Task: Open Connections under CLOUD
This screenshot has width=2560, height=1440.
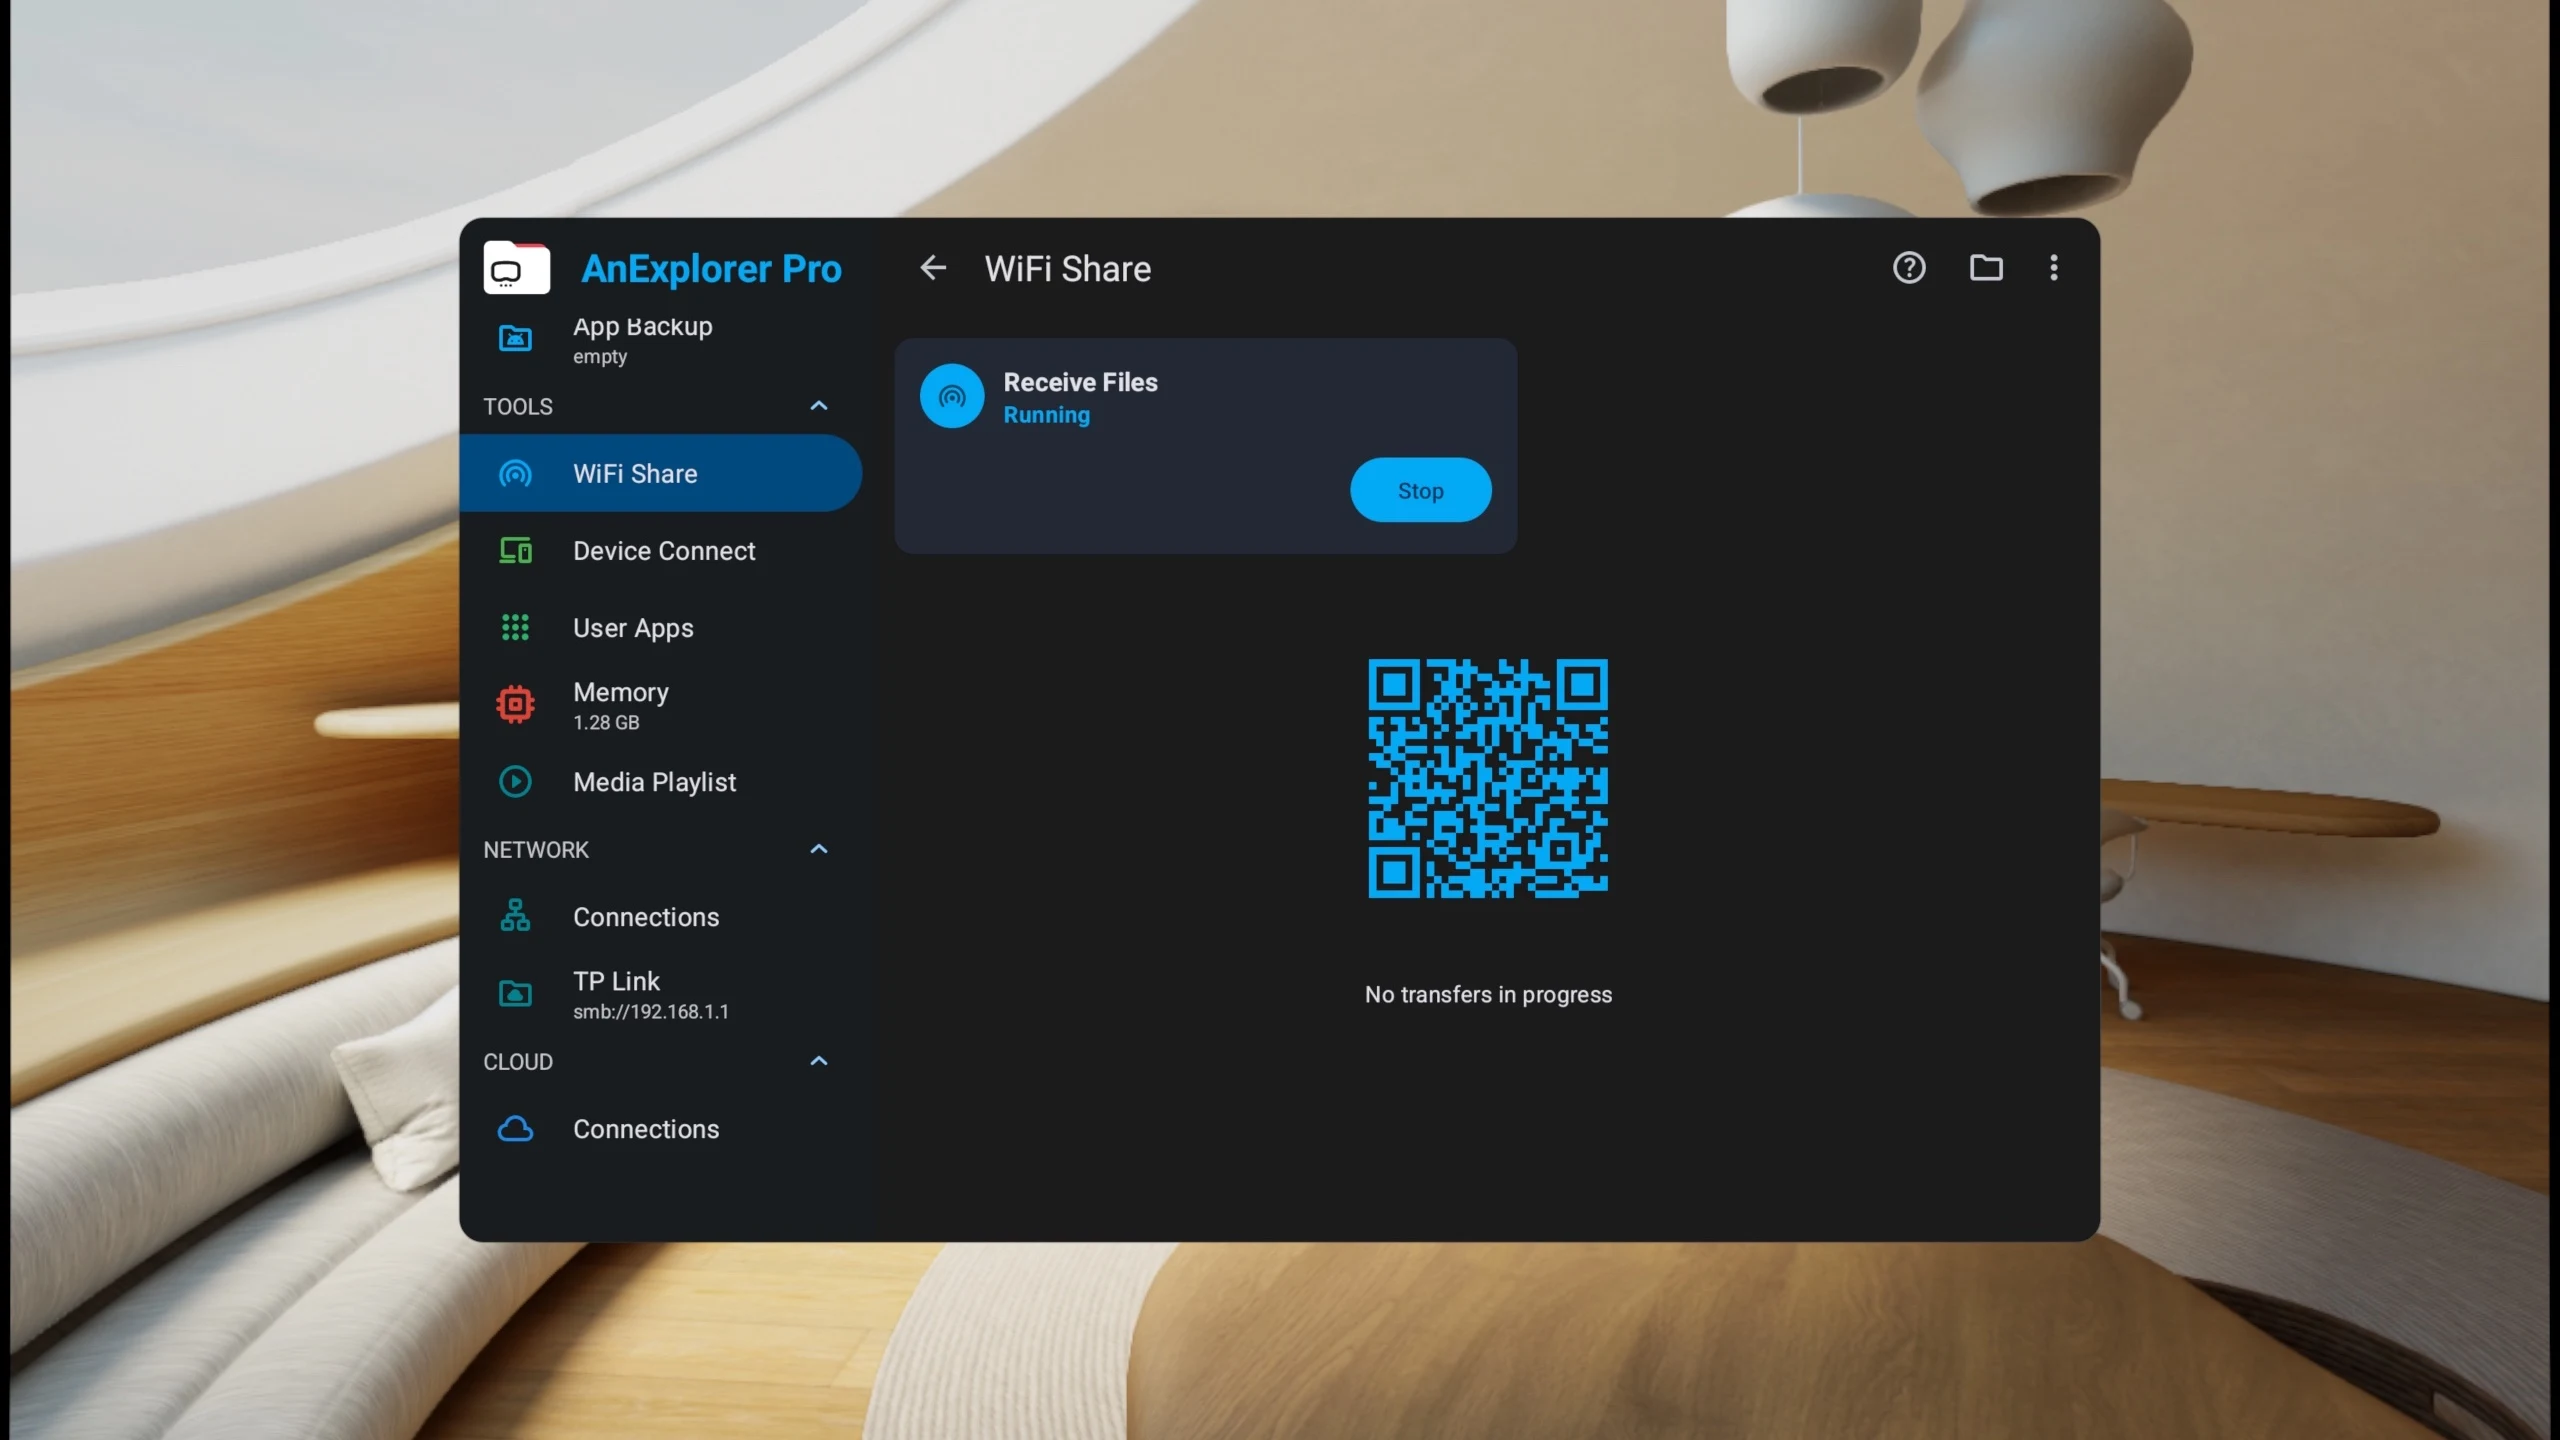Action: 660,1129
